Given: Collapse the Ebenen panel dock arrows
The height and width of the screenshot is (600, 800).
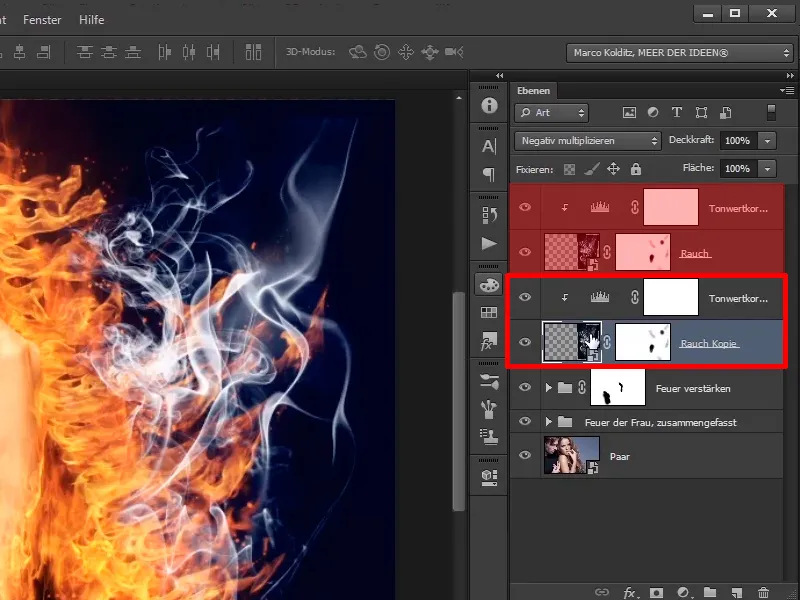Looking at the screenshot, I should 790,76.
